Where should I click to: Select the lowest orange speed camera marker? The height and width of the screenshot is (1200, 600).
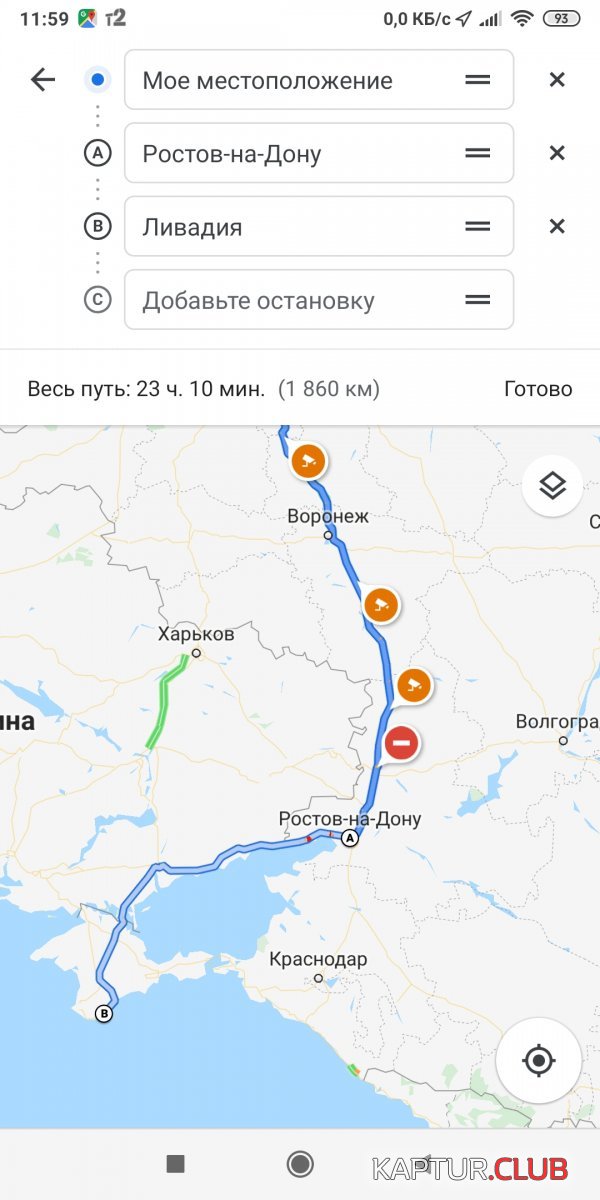414,685
